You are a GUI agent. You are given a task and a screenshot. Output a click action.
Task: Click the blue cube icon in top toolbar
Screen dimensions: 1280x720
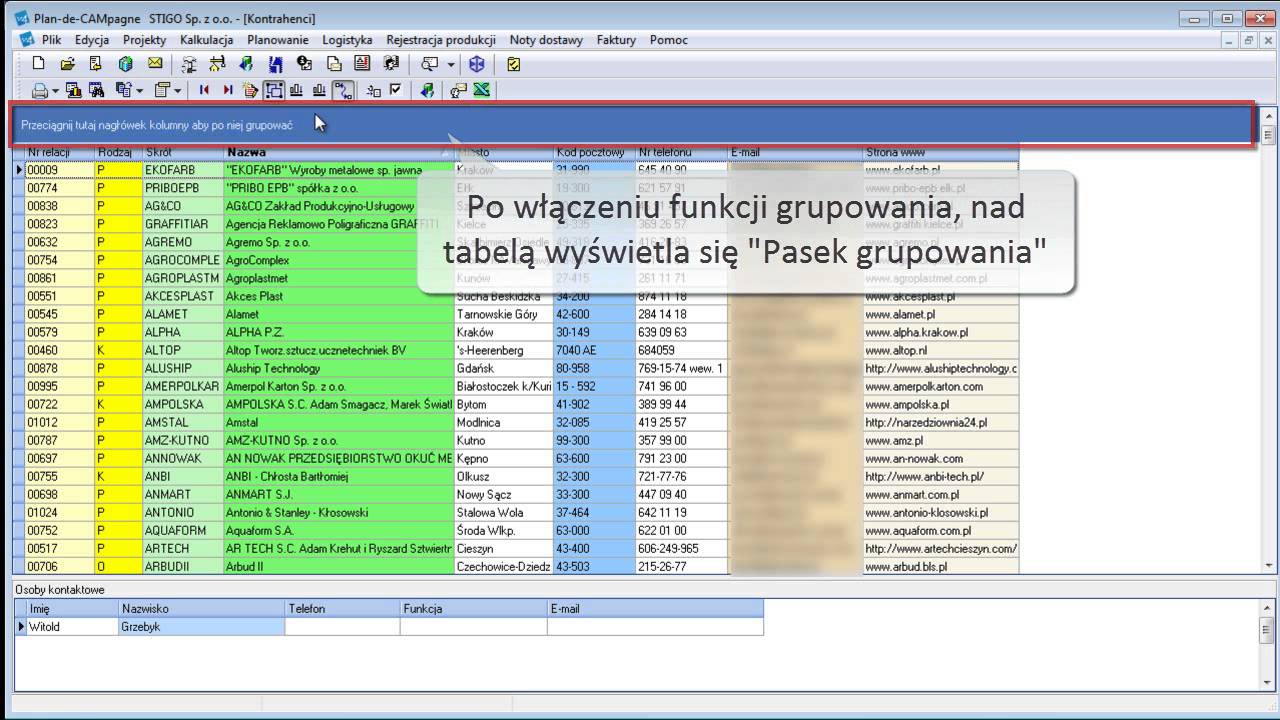click(477, 64)
